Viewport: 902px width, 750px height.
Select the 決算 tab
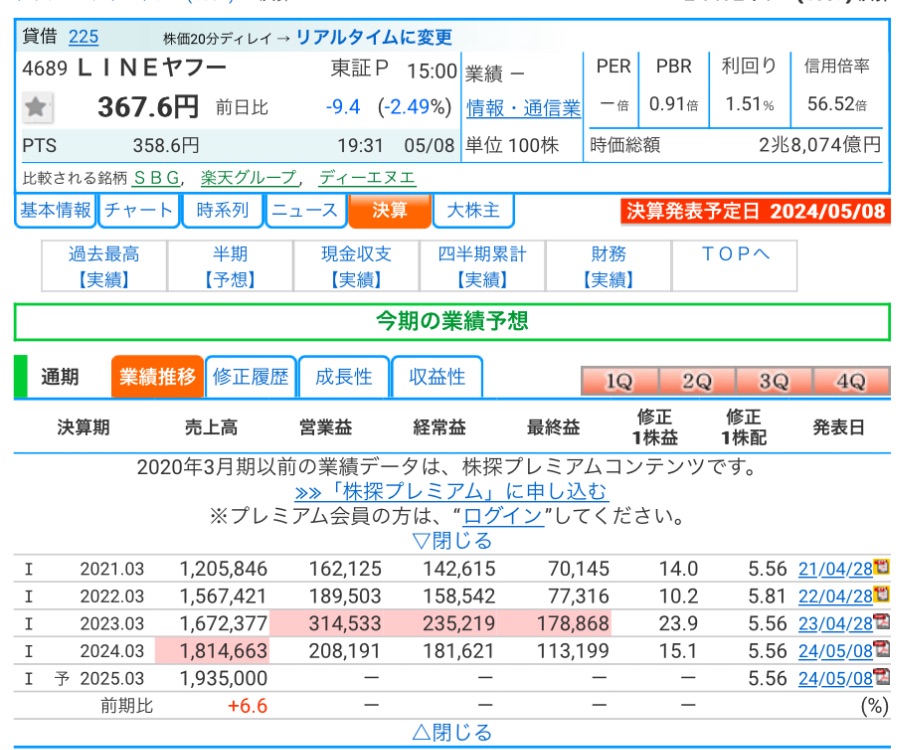(389, 211)
